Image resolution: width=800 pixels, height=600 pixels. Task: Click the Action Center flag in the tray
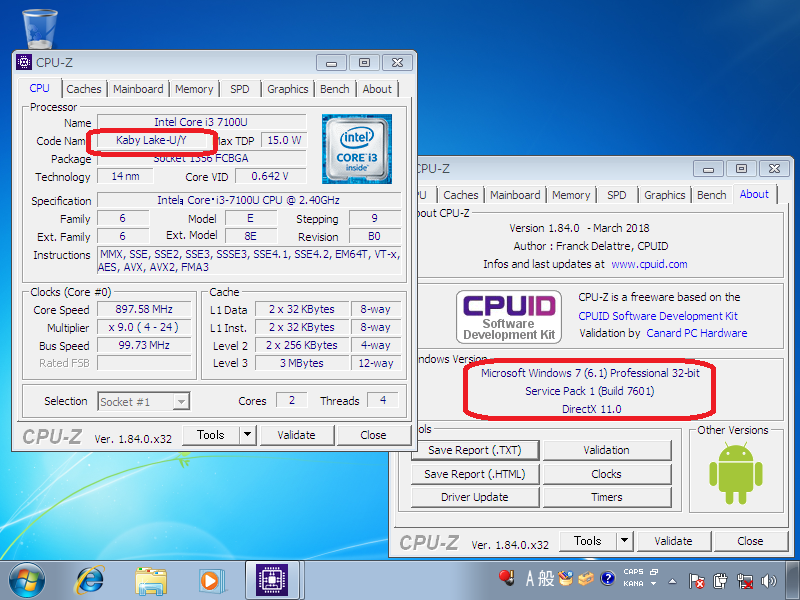(697, 580)
